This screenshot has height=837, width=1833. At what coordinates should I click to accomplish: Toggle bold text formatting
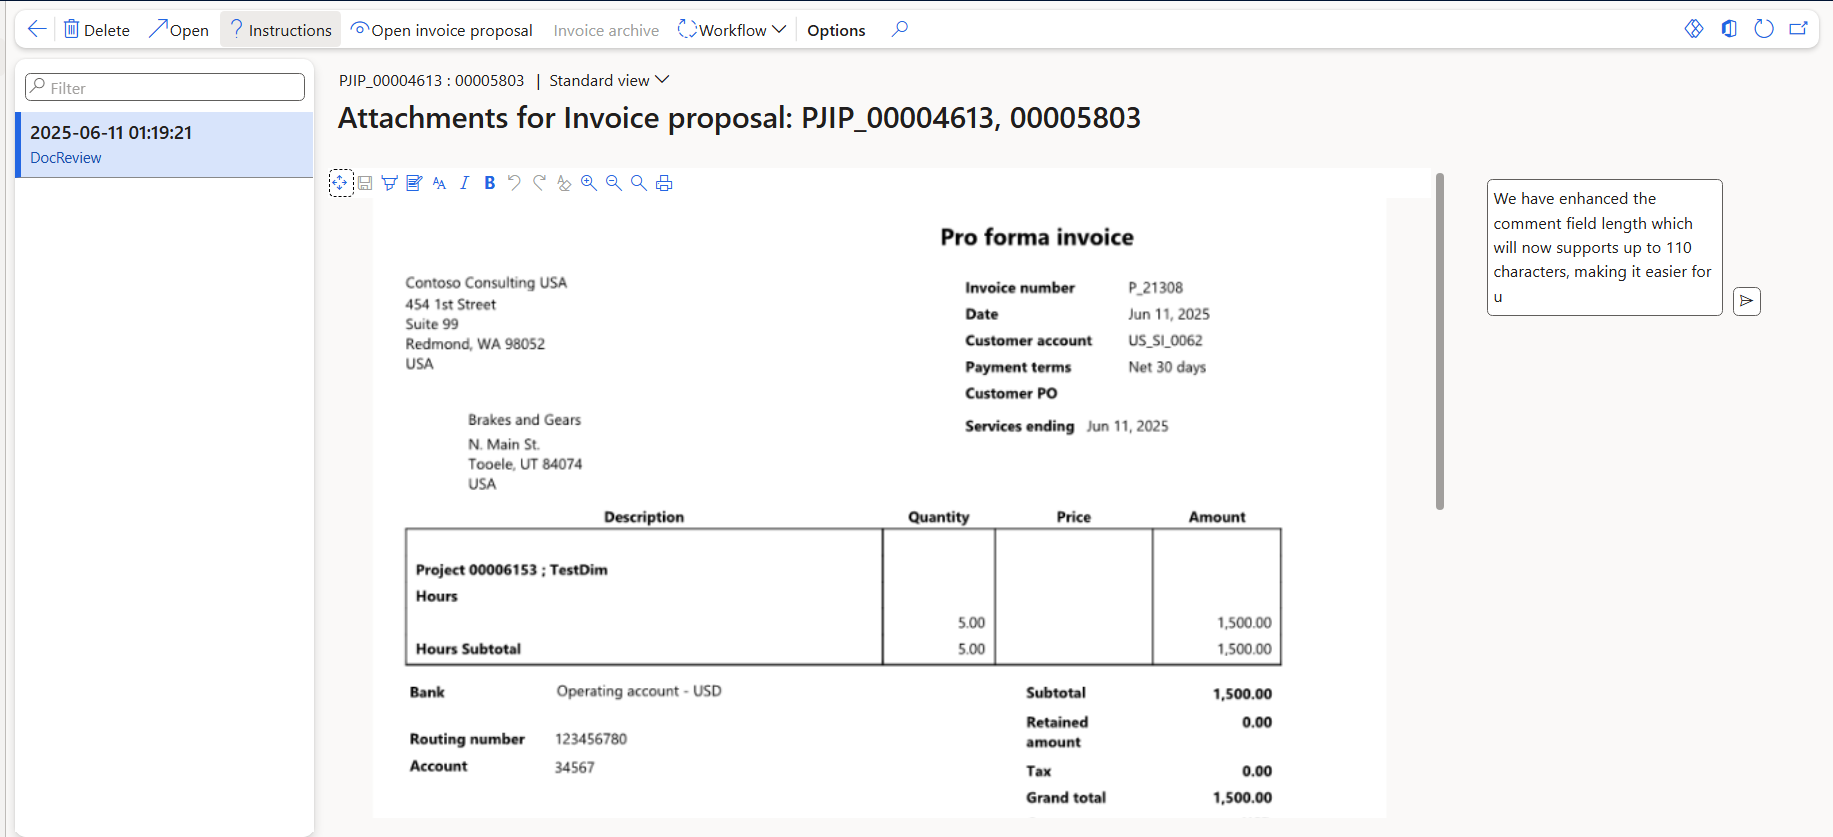tap(490, 183)
